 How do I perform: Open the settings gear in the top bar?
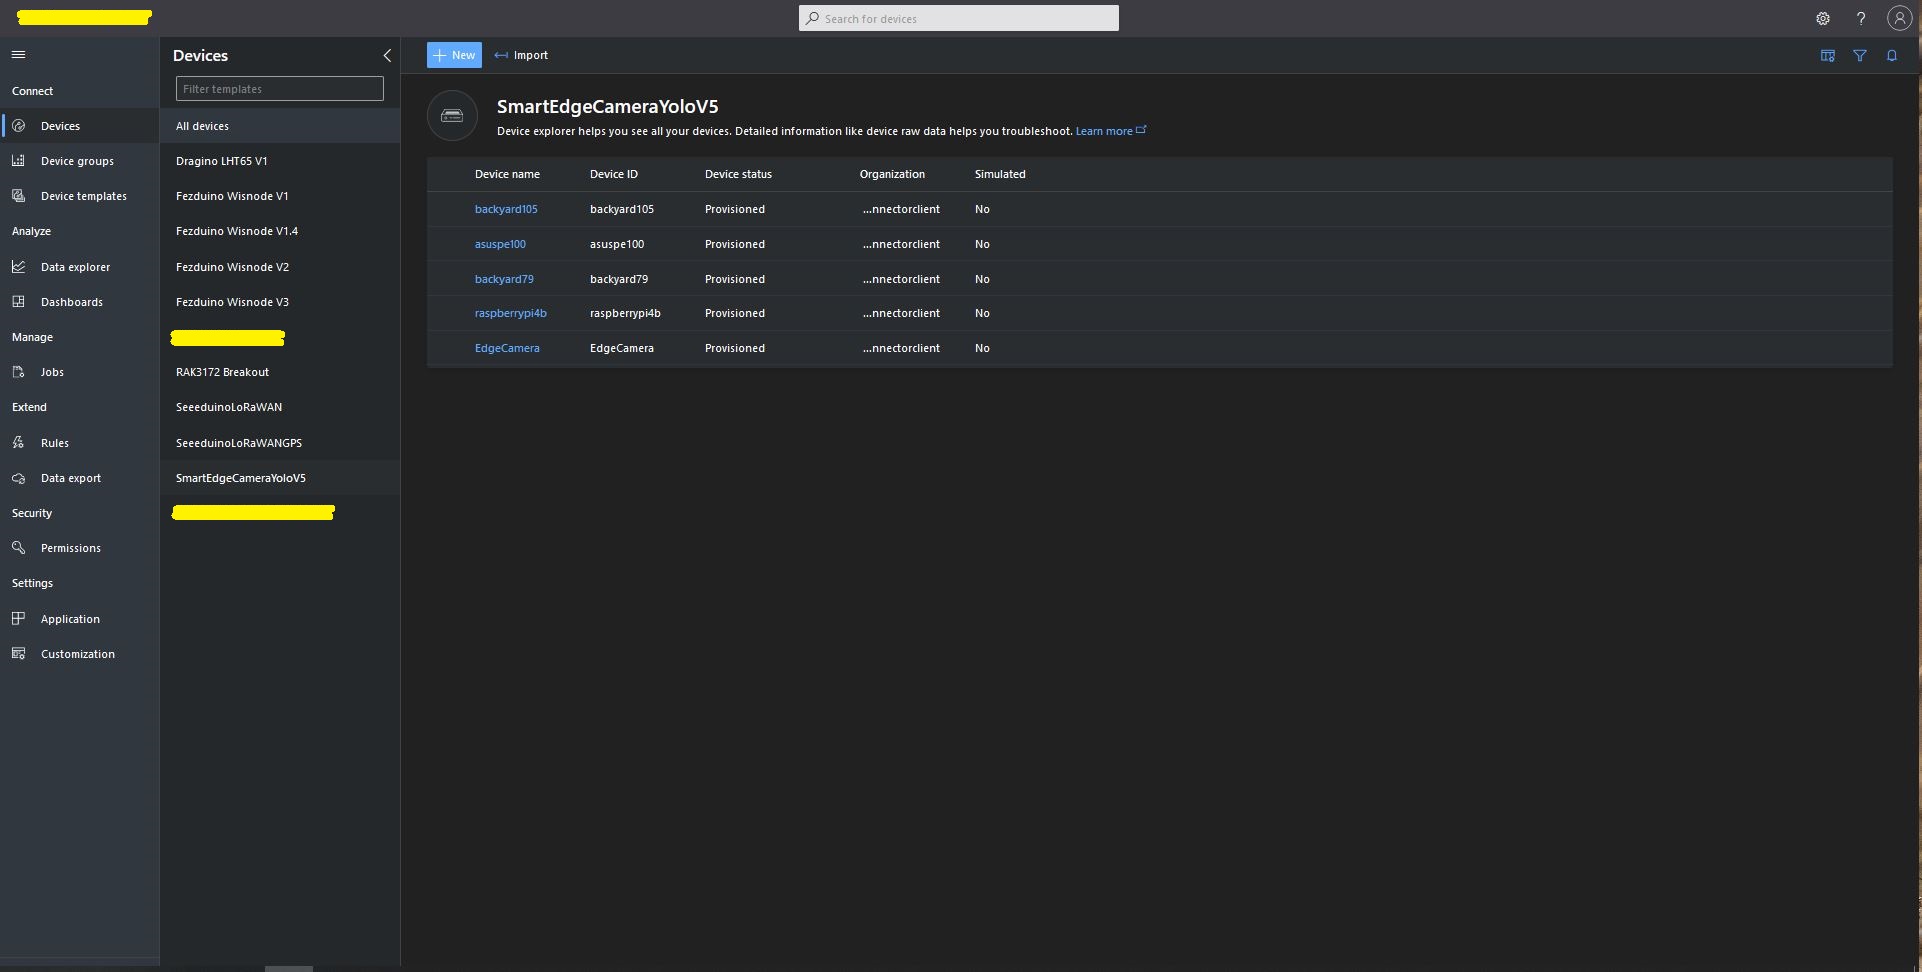pos(1822,19)
